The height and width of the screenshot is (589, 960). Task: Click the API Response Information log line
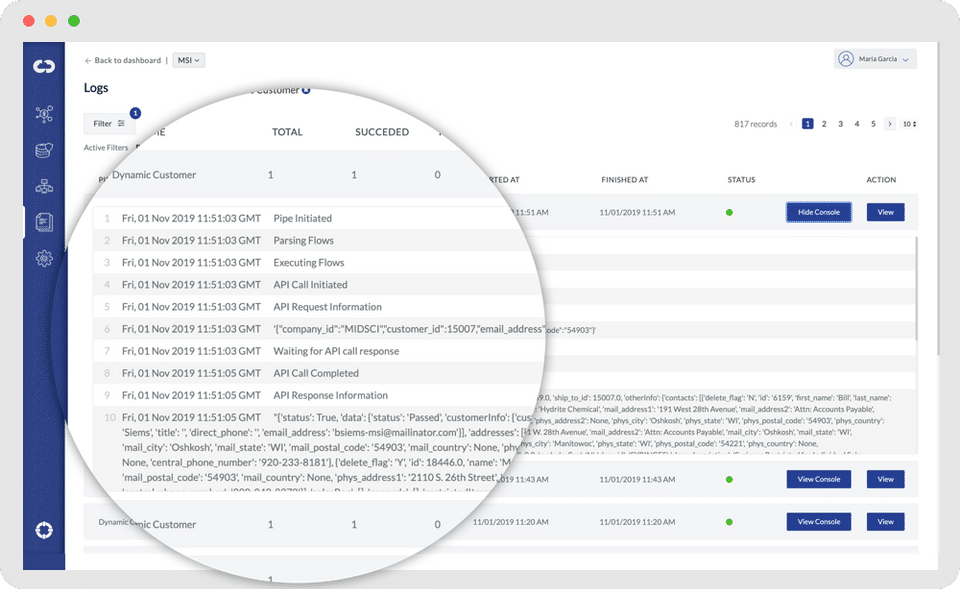click(x=331, y=395)
